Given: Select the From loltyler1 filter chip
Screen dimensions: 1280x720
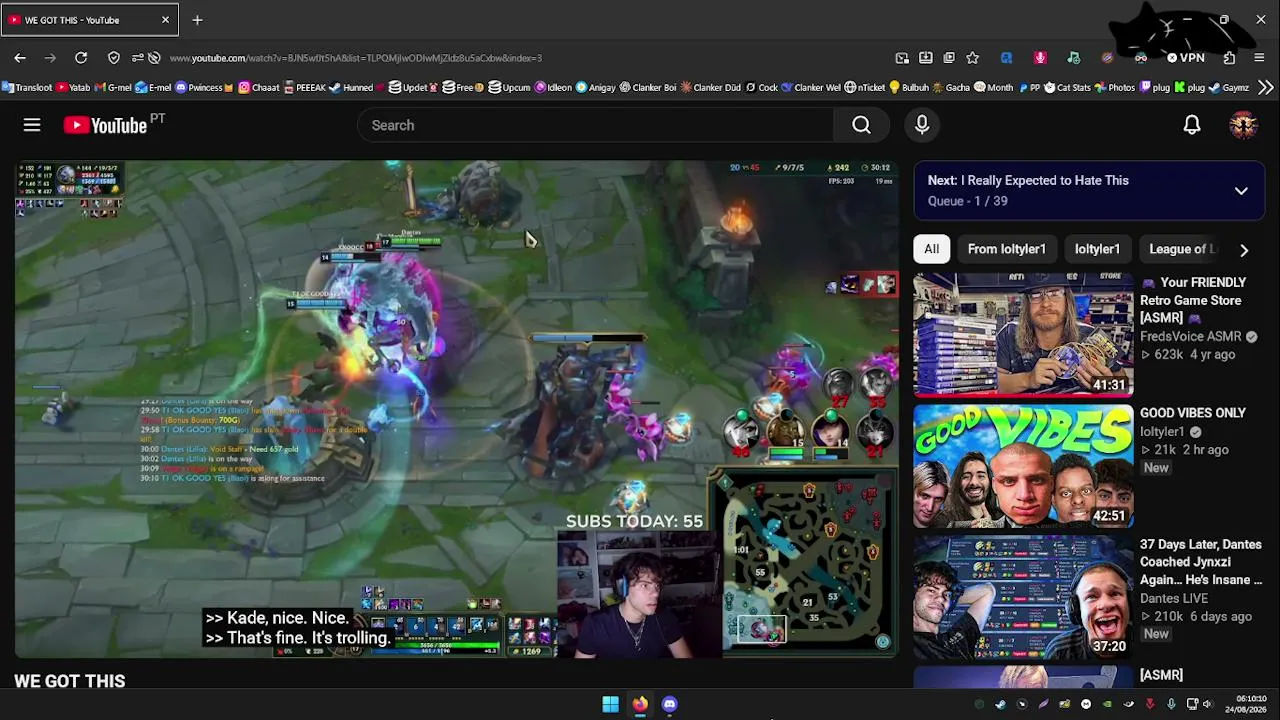Looking at the screenshot, I should 1007,249.
